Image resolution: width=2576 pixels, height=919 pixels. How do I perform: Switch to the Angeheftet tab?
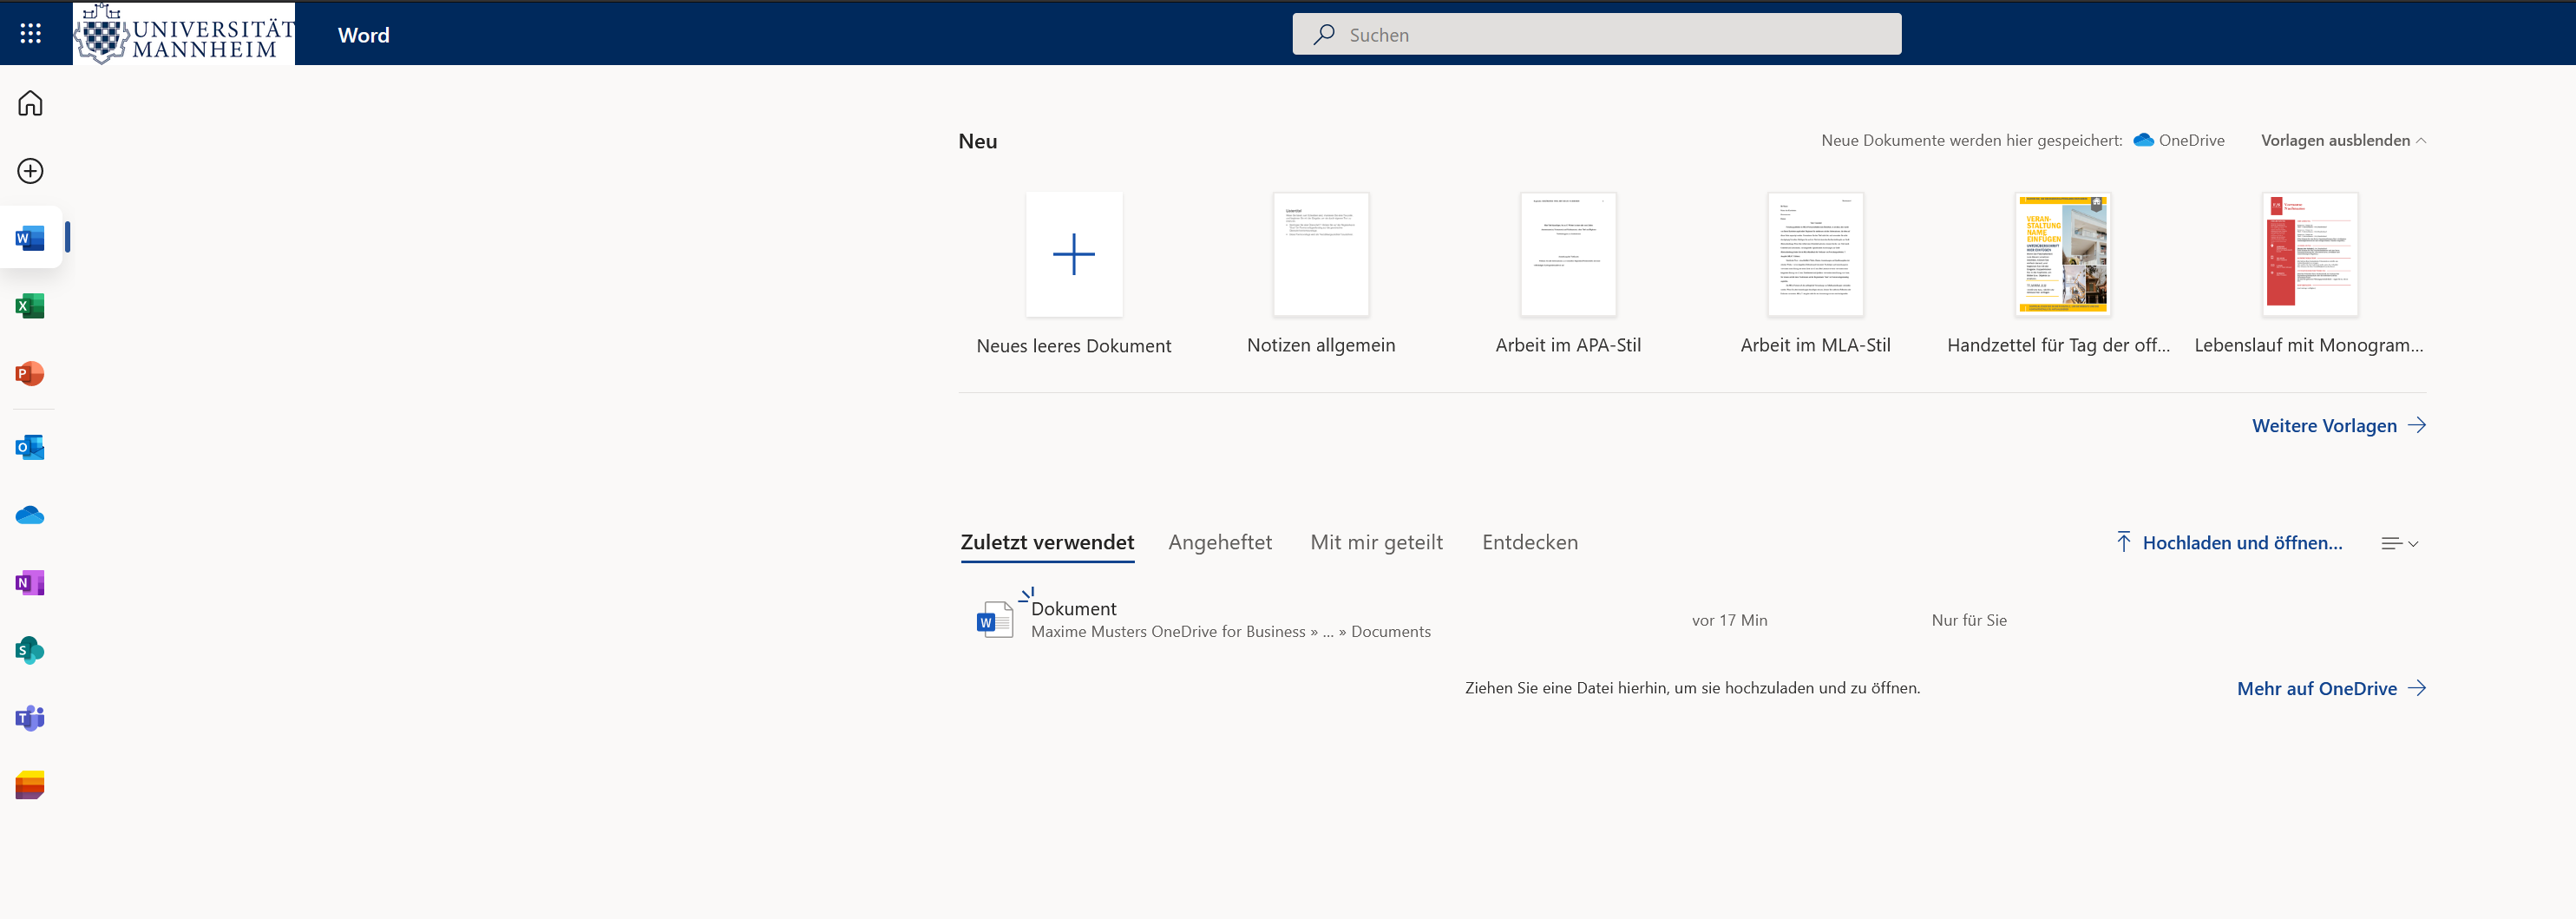pos(1220,542)
